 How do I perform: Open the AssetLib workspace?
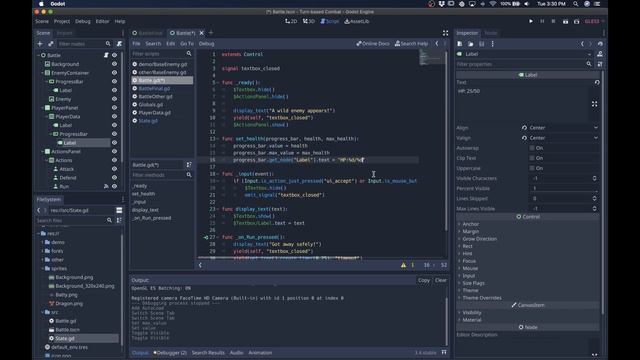(357, 21)
